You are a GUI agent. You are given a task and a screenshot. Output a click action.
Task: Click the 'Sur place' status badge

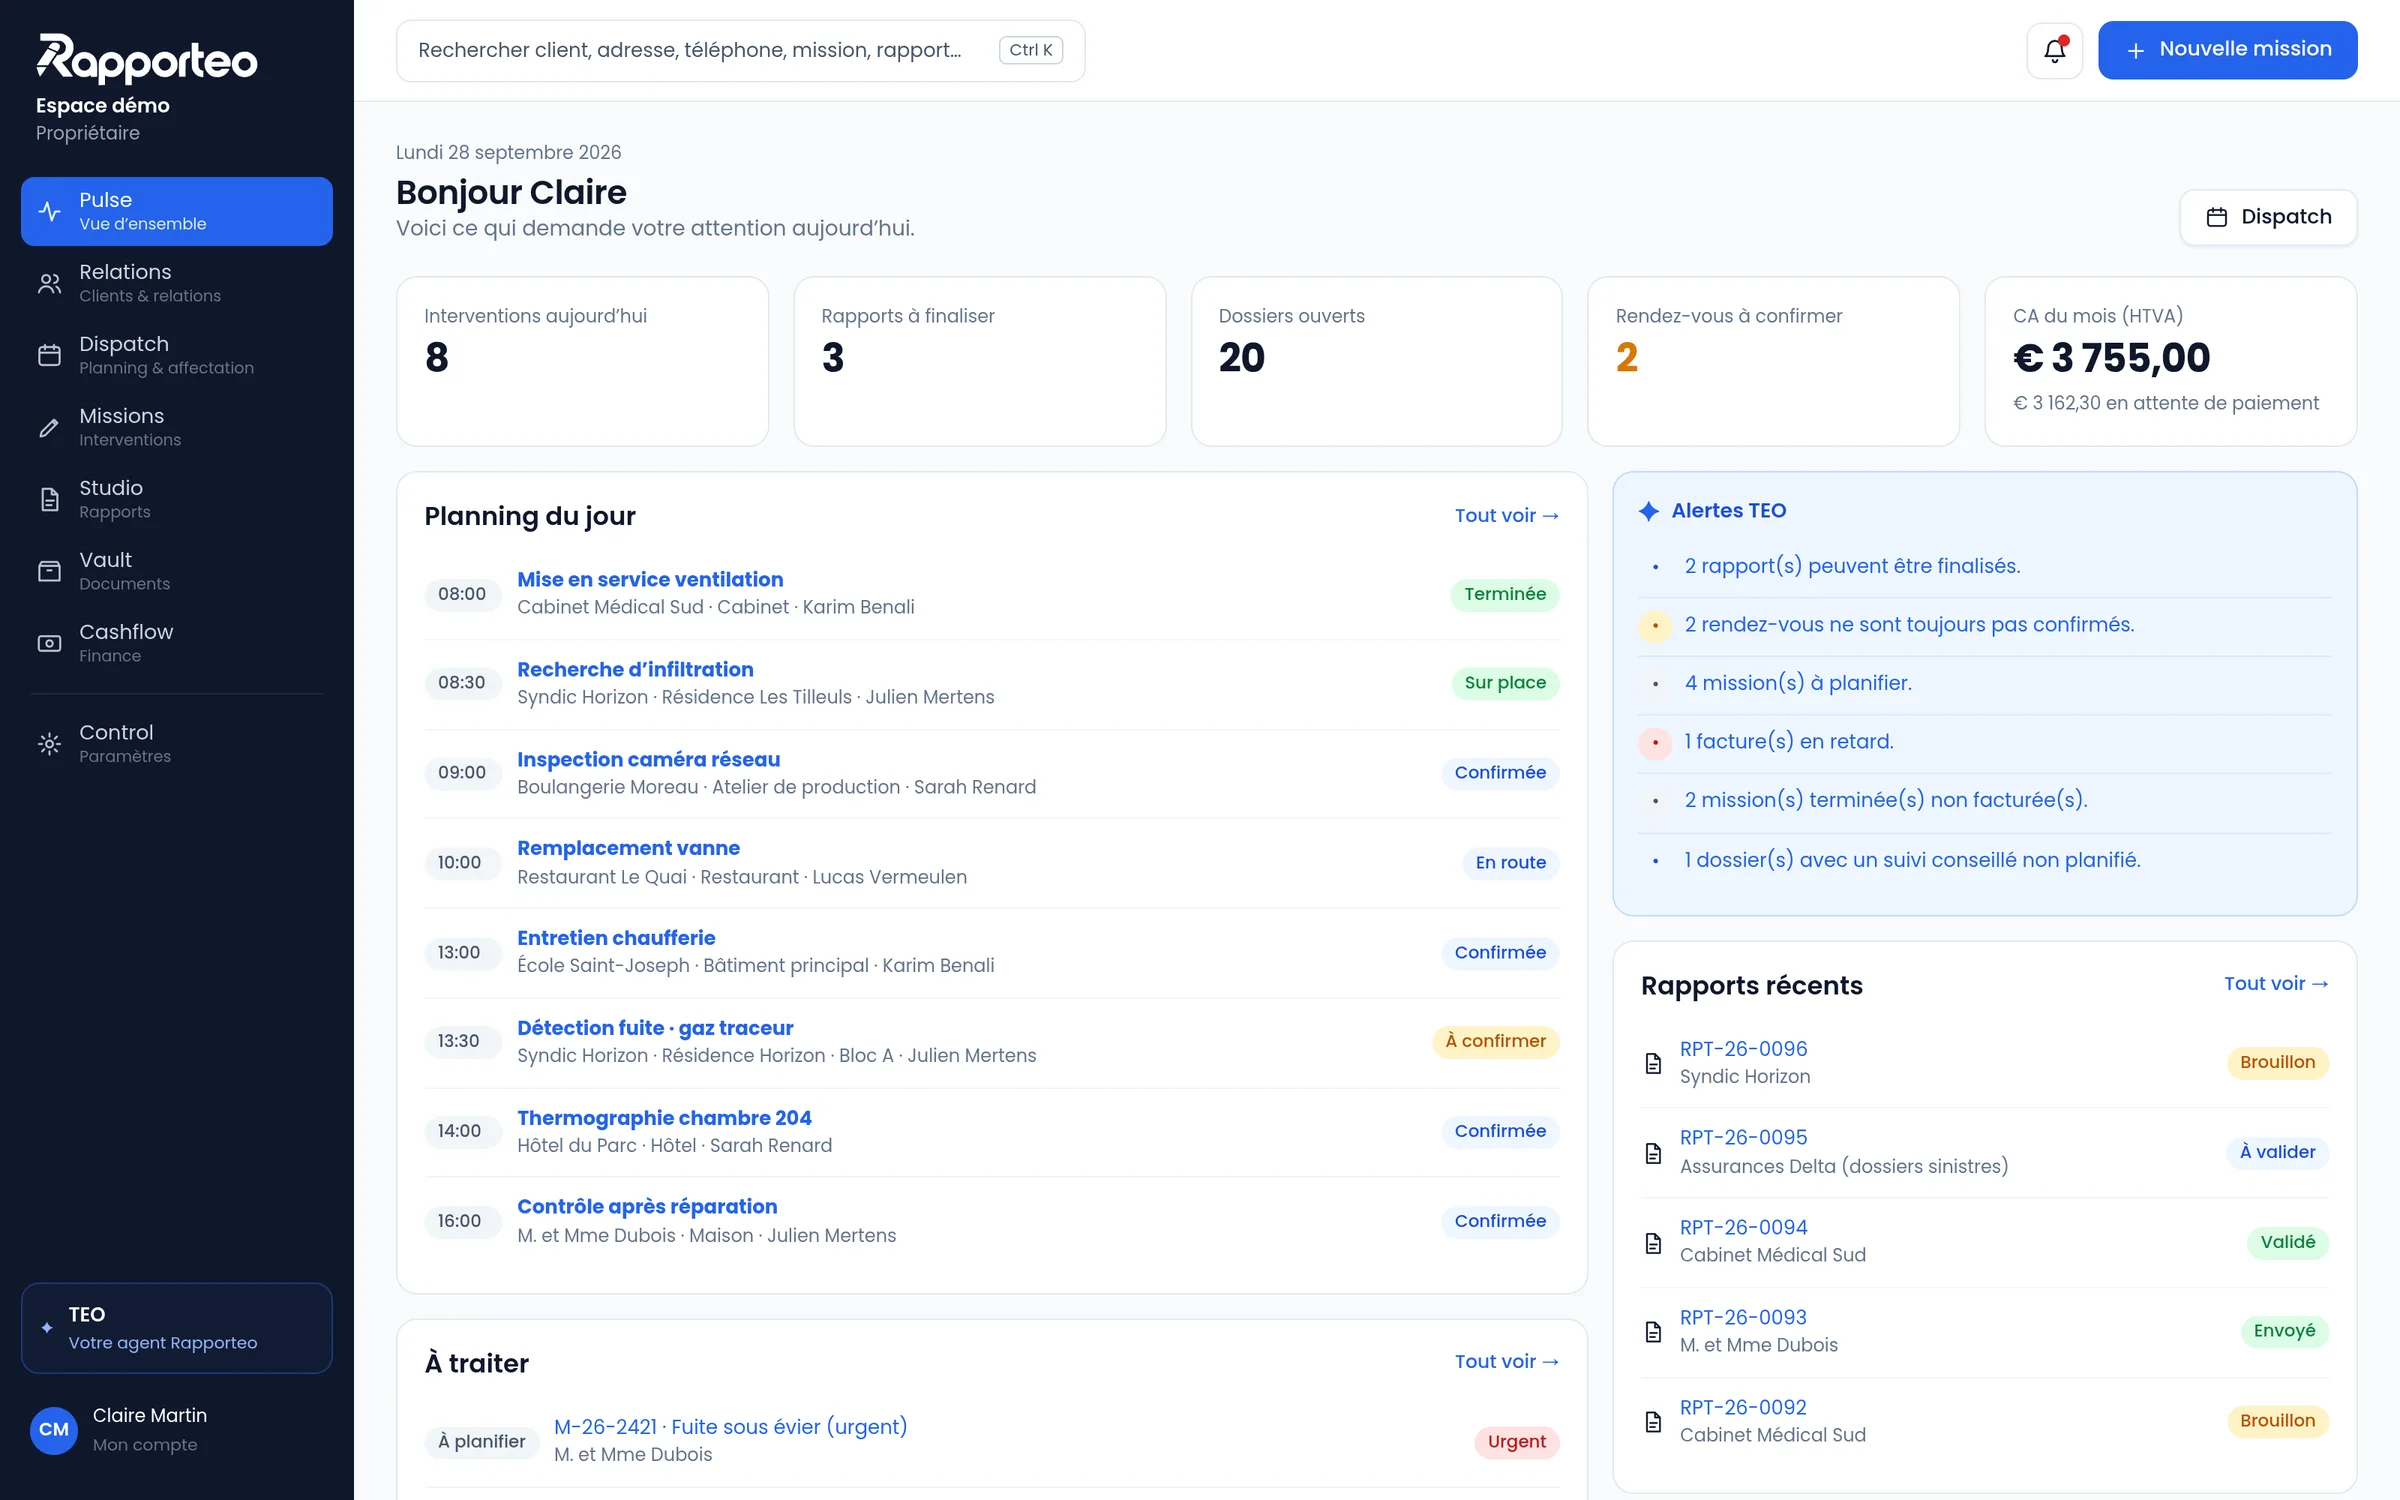pos(1504,683)
